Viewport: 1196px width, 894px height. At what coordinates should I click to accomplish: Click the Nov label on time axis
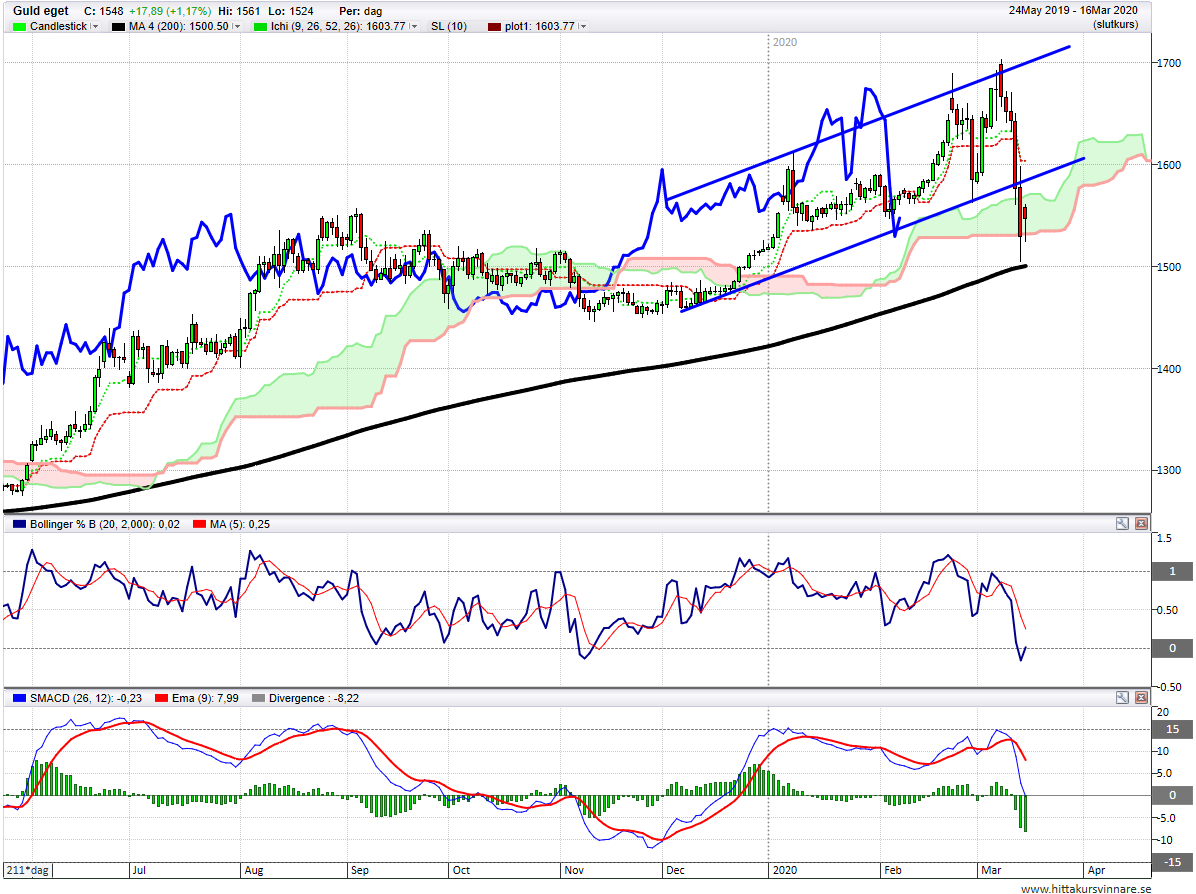click(574, 870)
